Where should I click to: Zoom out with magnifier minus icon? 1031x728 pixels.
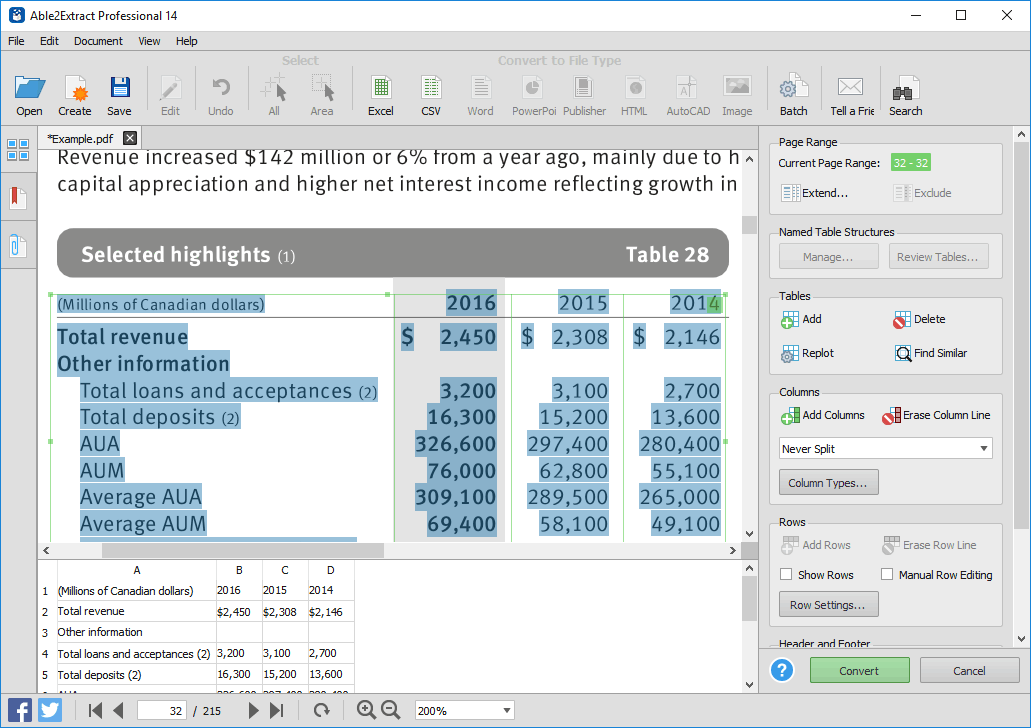(391, 710)
